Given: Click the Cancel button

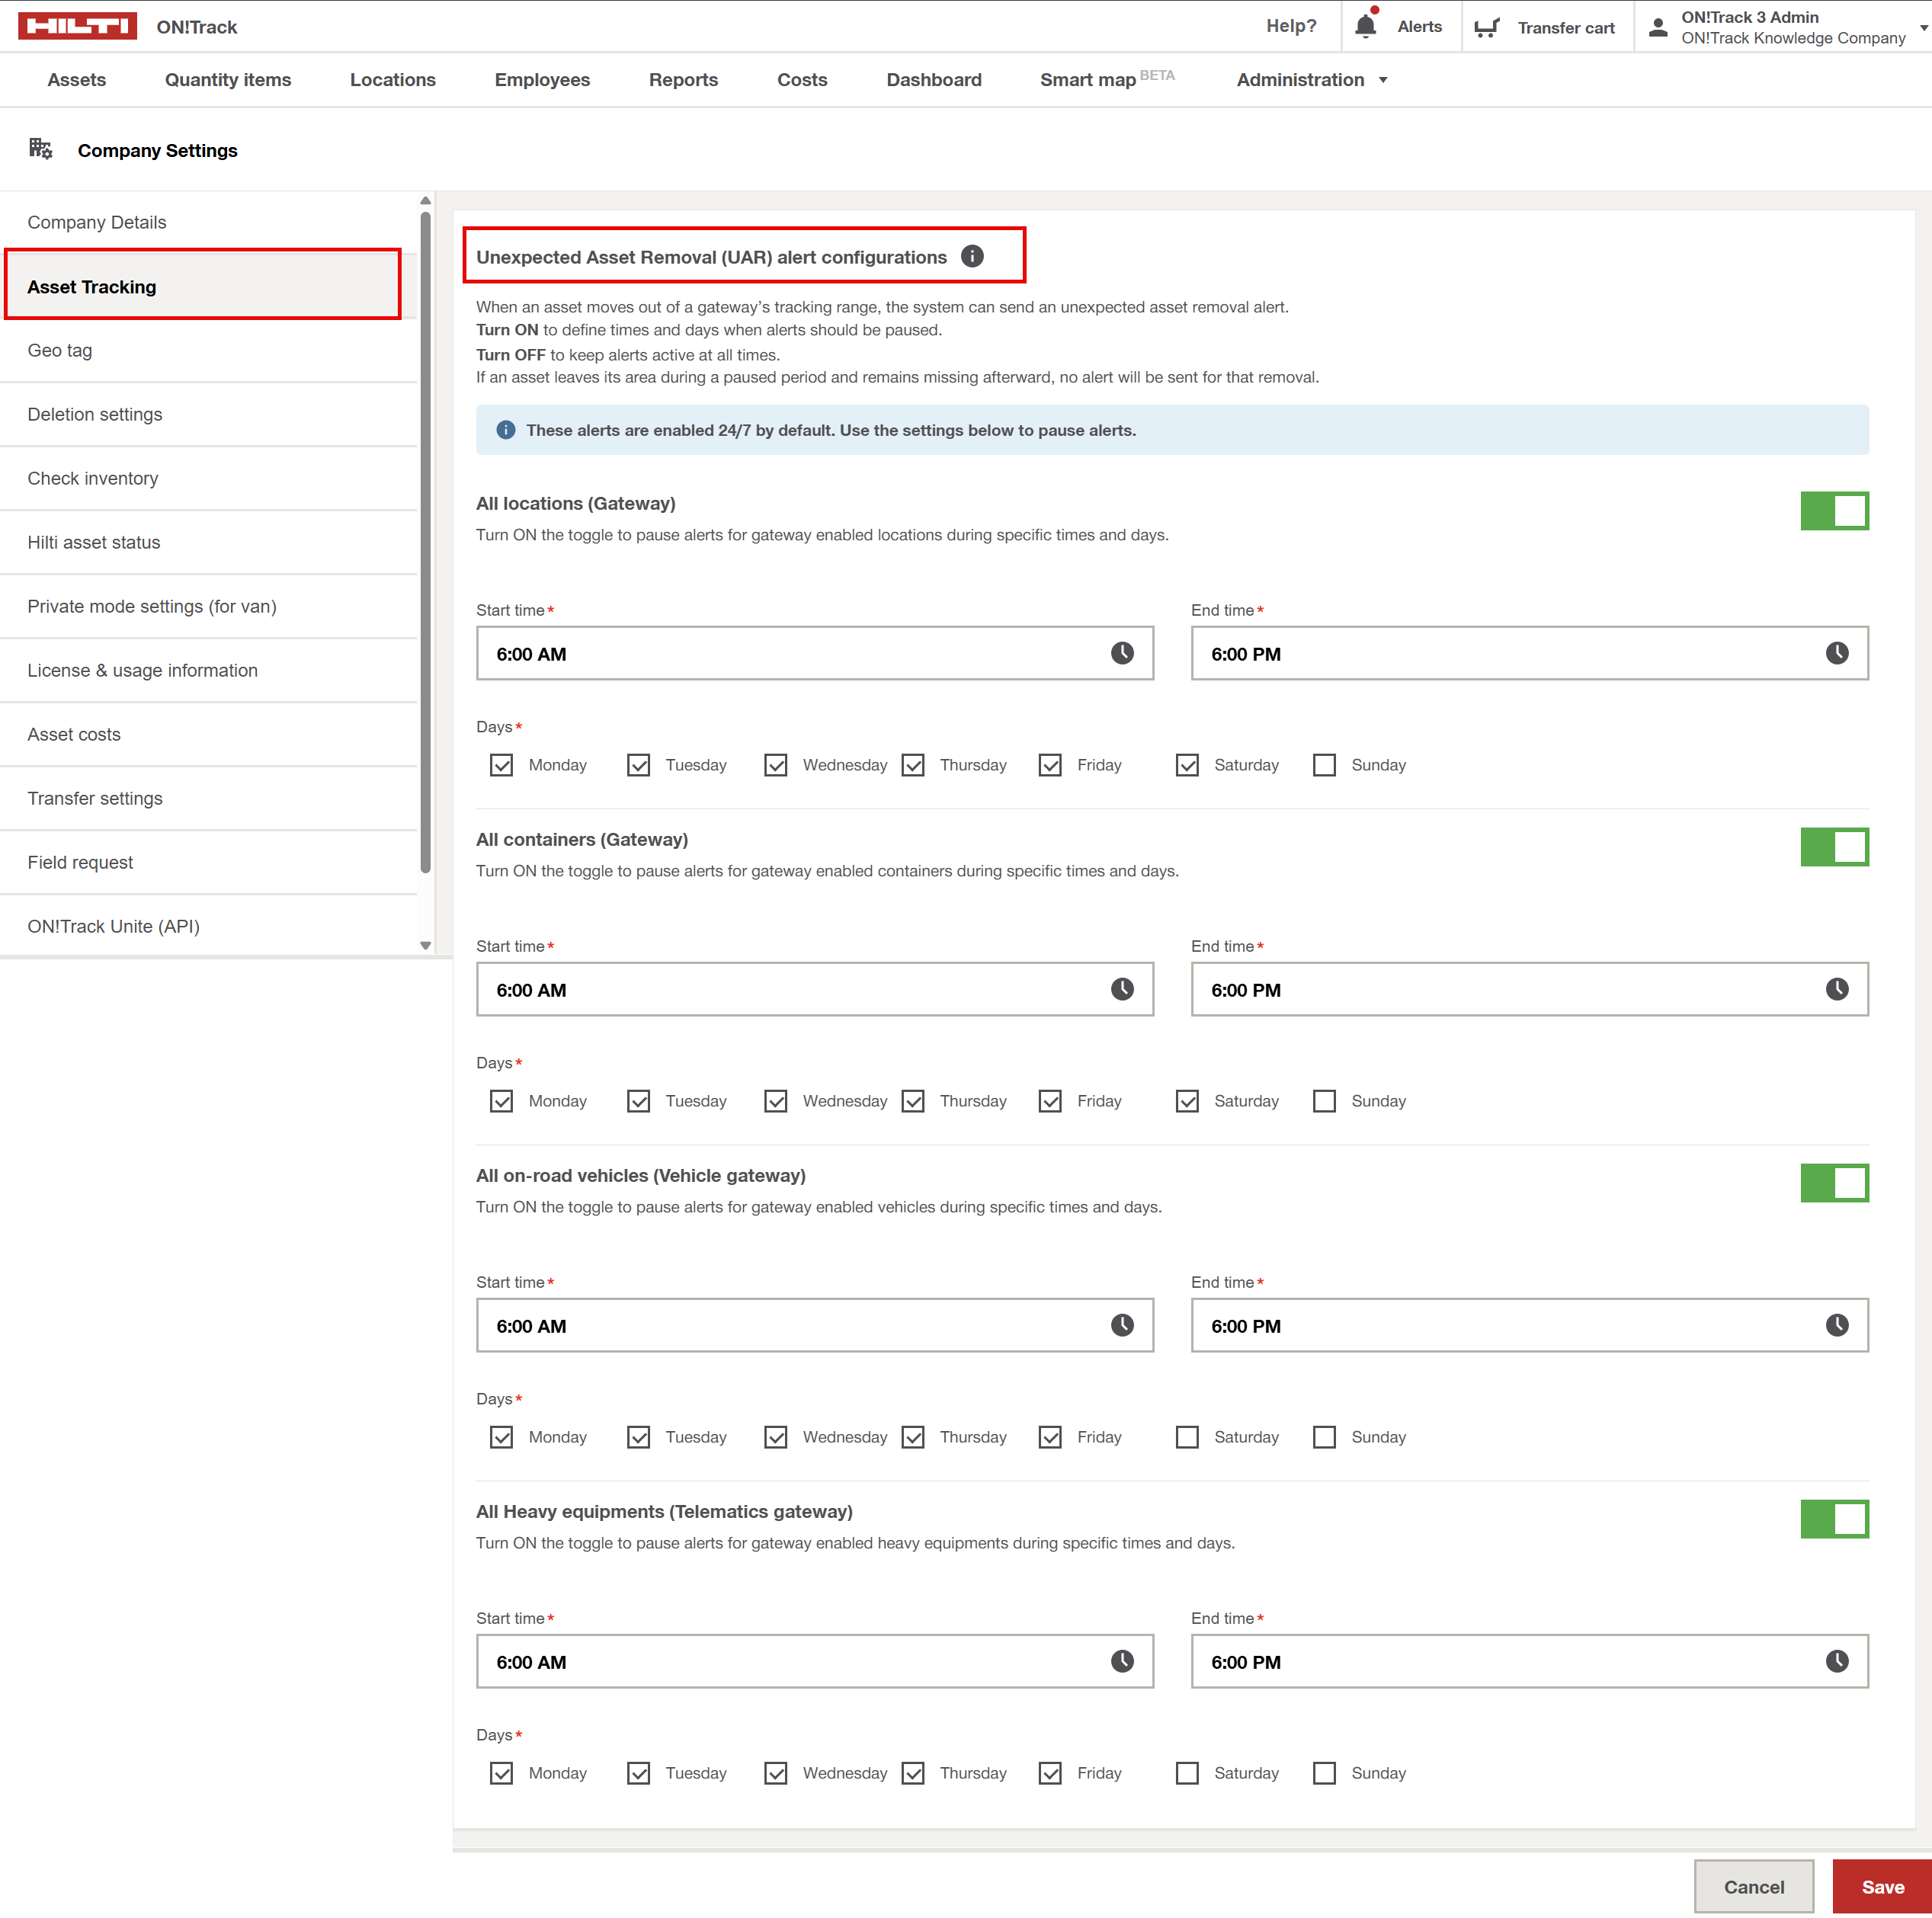Looking at the screenshot, I should (x=1753, y=1887).
